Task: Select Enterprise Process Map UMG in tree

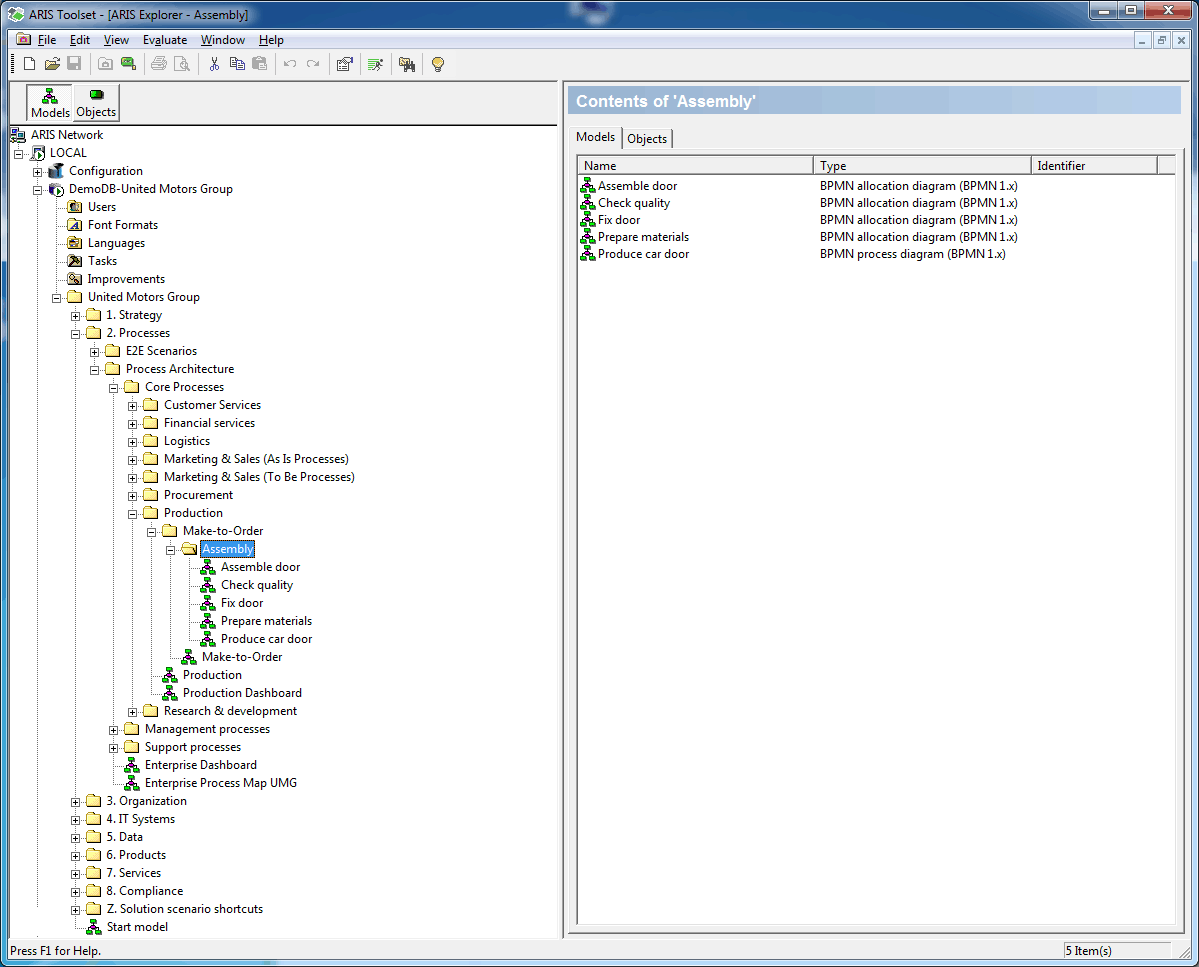Action: (x=220, y=783)
